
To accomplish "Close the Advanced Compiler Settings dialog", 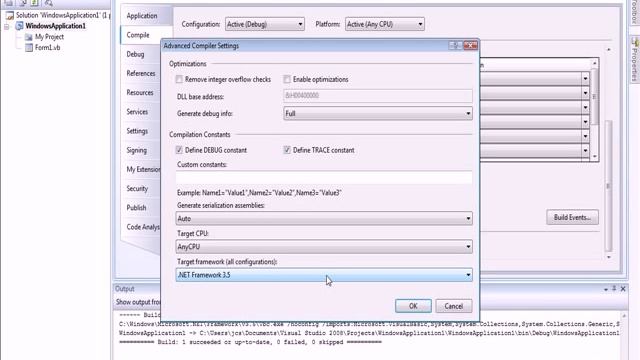I will 470,45.
